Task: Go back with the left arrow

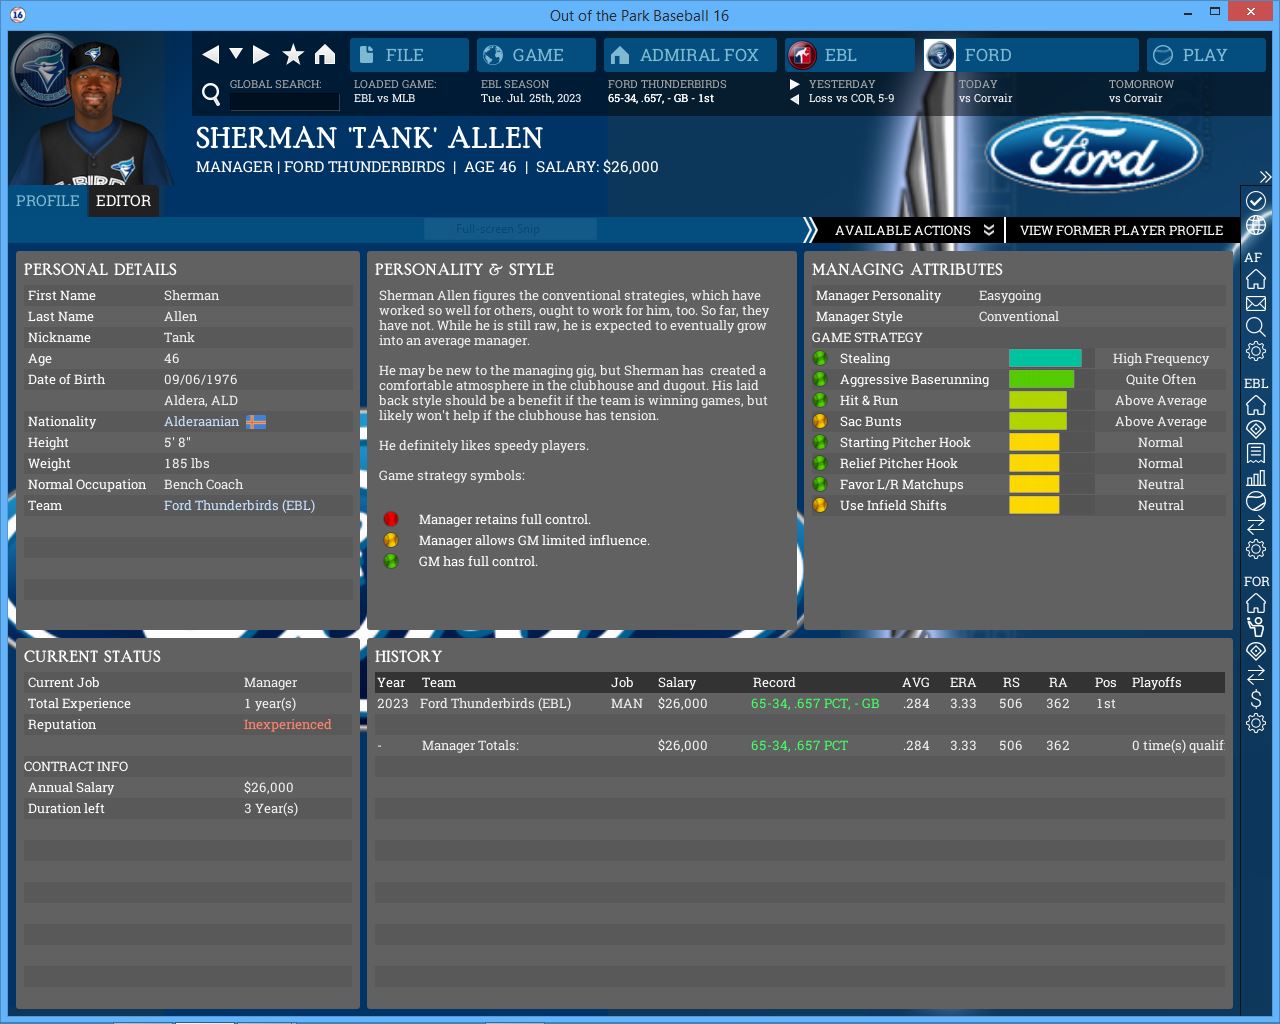Action: point(211,54)
